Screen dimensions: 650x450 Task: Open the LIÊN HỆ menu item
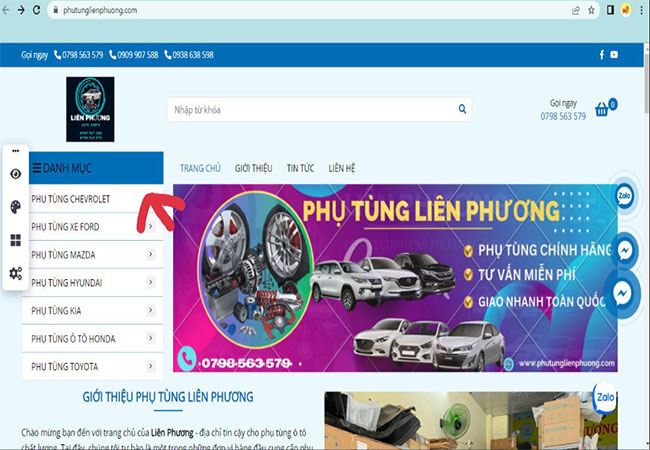[x=342, y=168]
